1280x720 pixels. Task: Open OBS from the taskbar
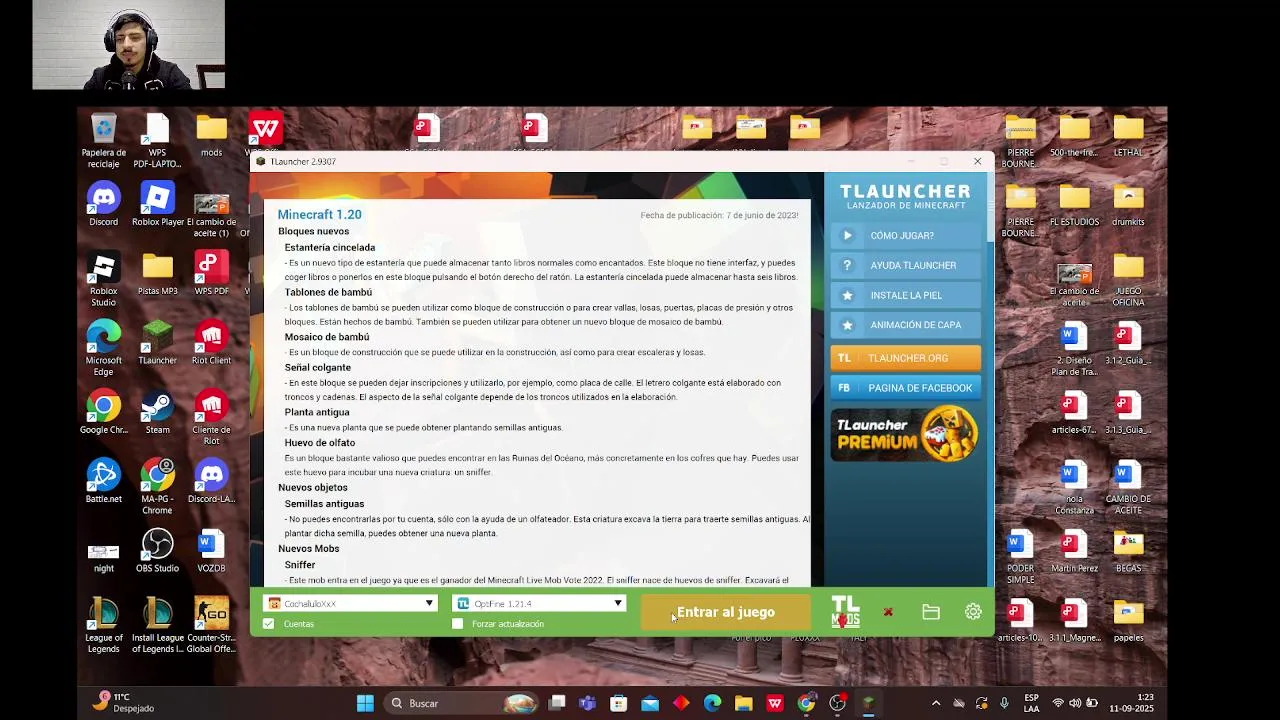pos(838,704)
